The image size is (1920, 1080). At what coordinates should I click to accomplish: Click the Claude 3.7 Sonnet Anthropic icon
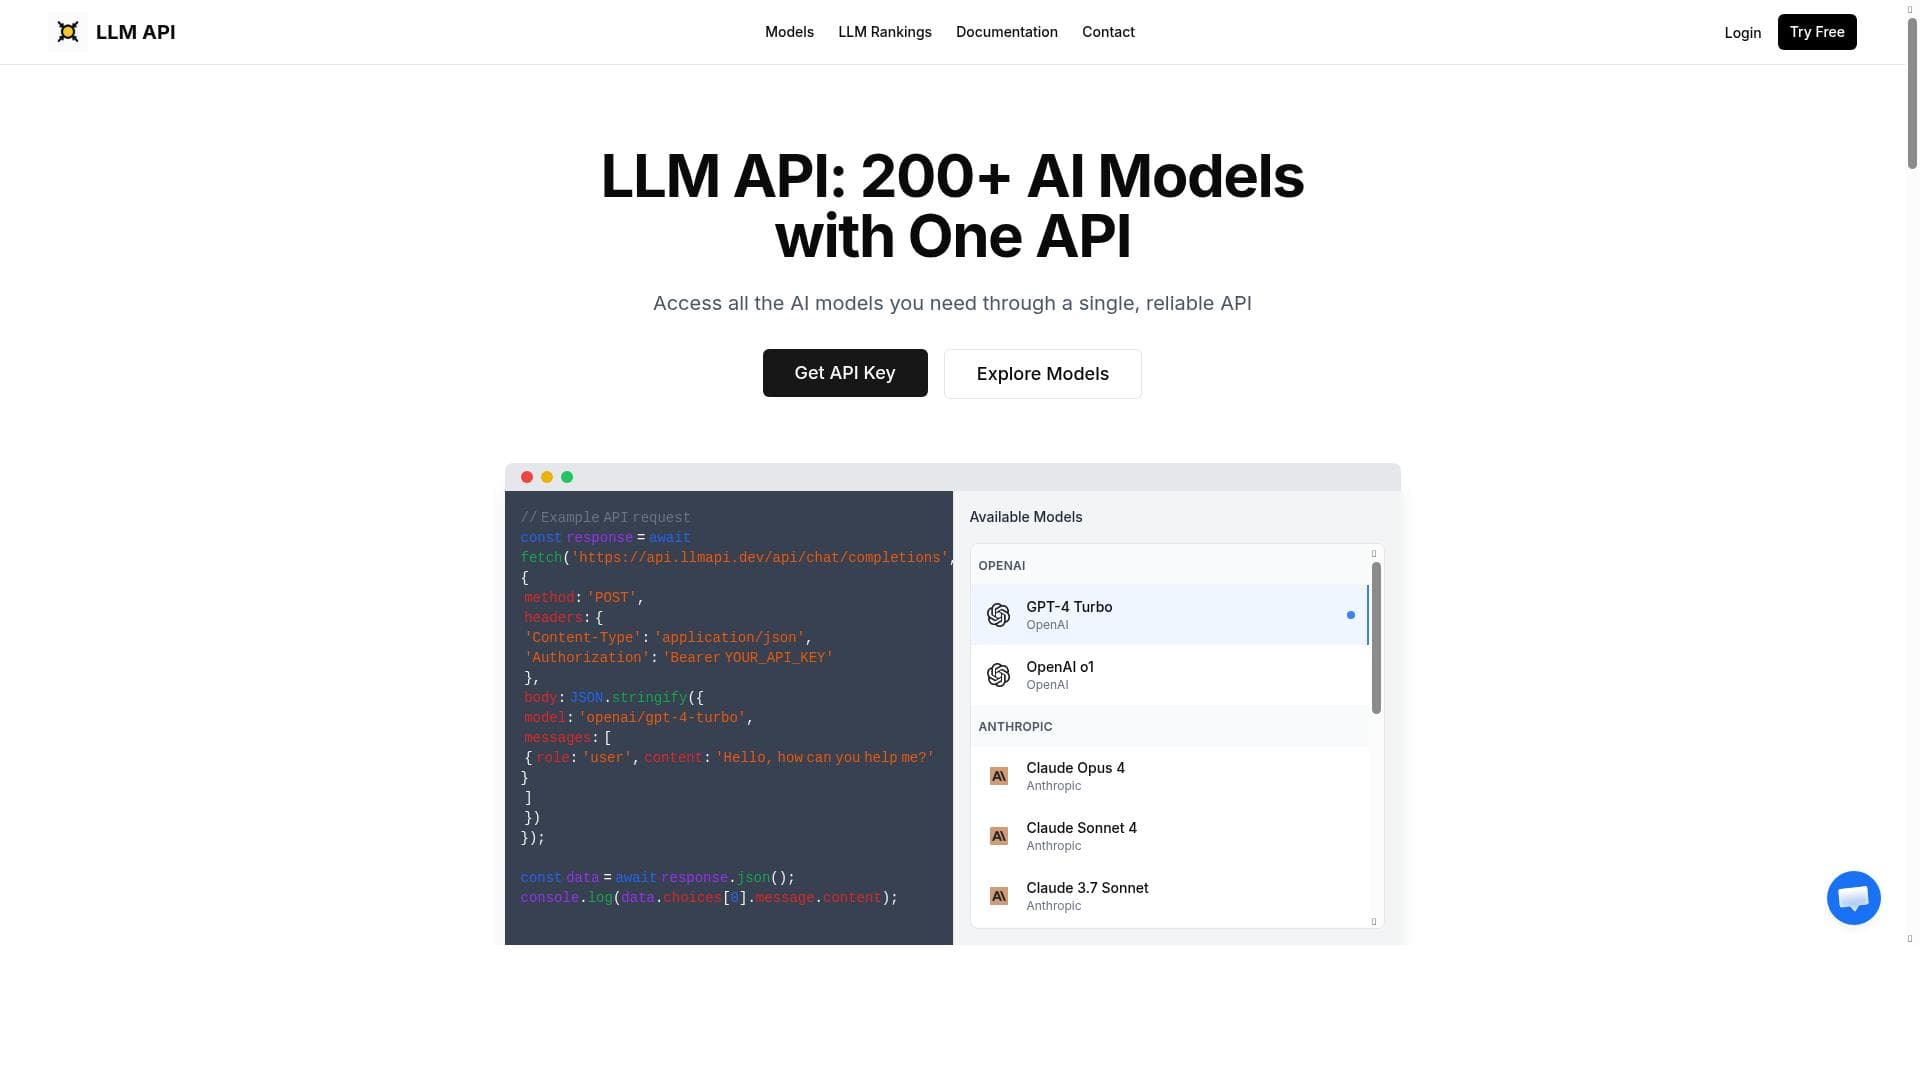click(998, 896)
